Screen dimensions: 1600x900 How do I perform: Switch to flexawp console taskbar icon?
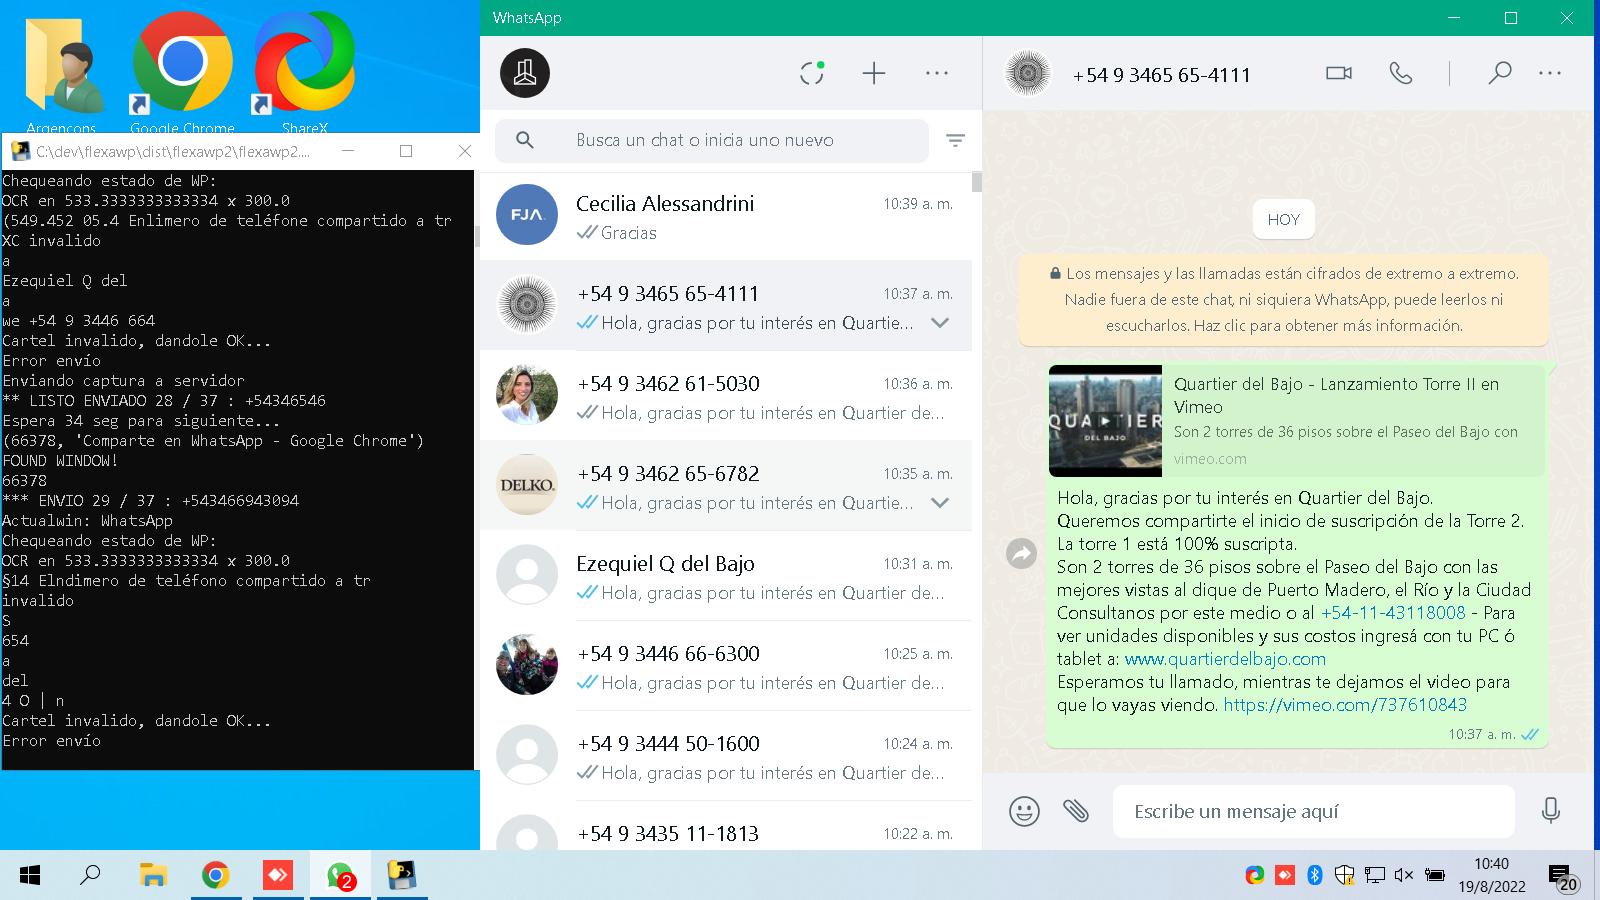click(x=402, y=876)
